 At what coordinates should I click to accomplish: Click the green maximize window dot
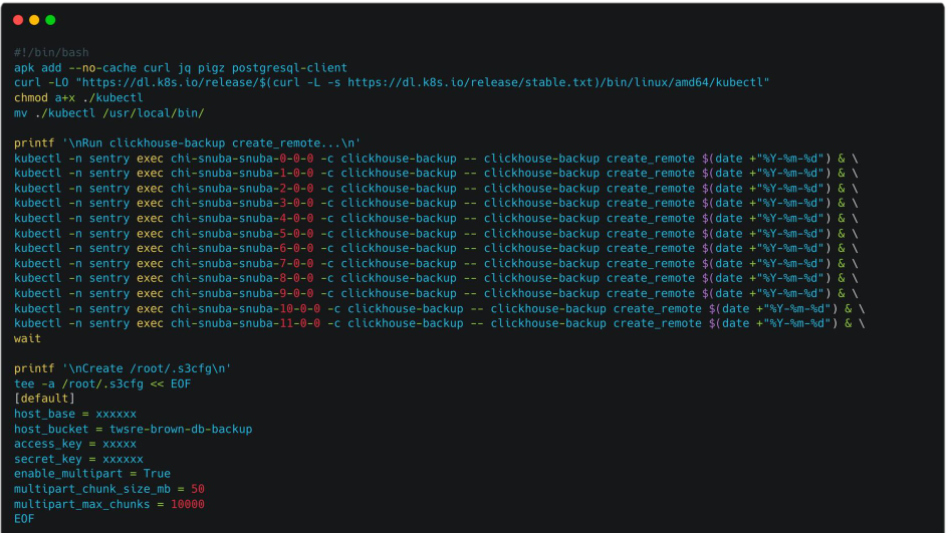(x=51, y=20)
